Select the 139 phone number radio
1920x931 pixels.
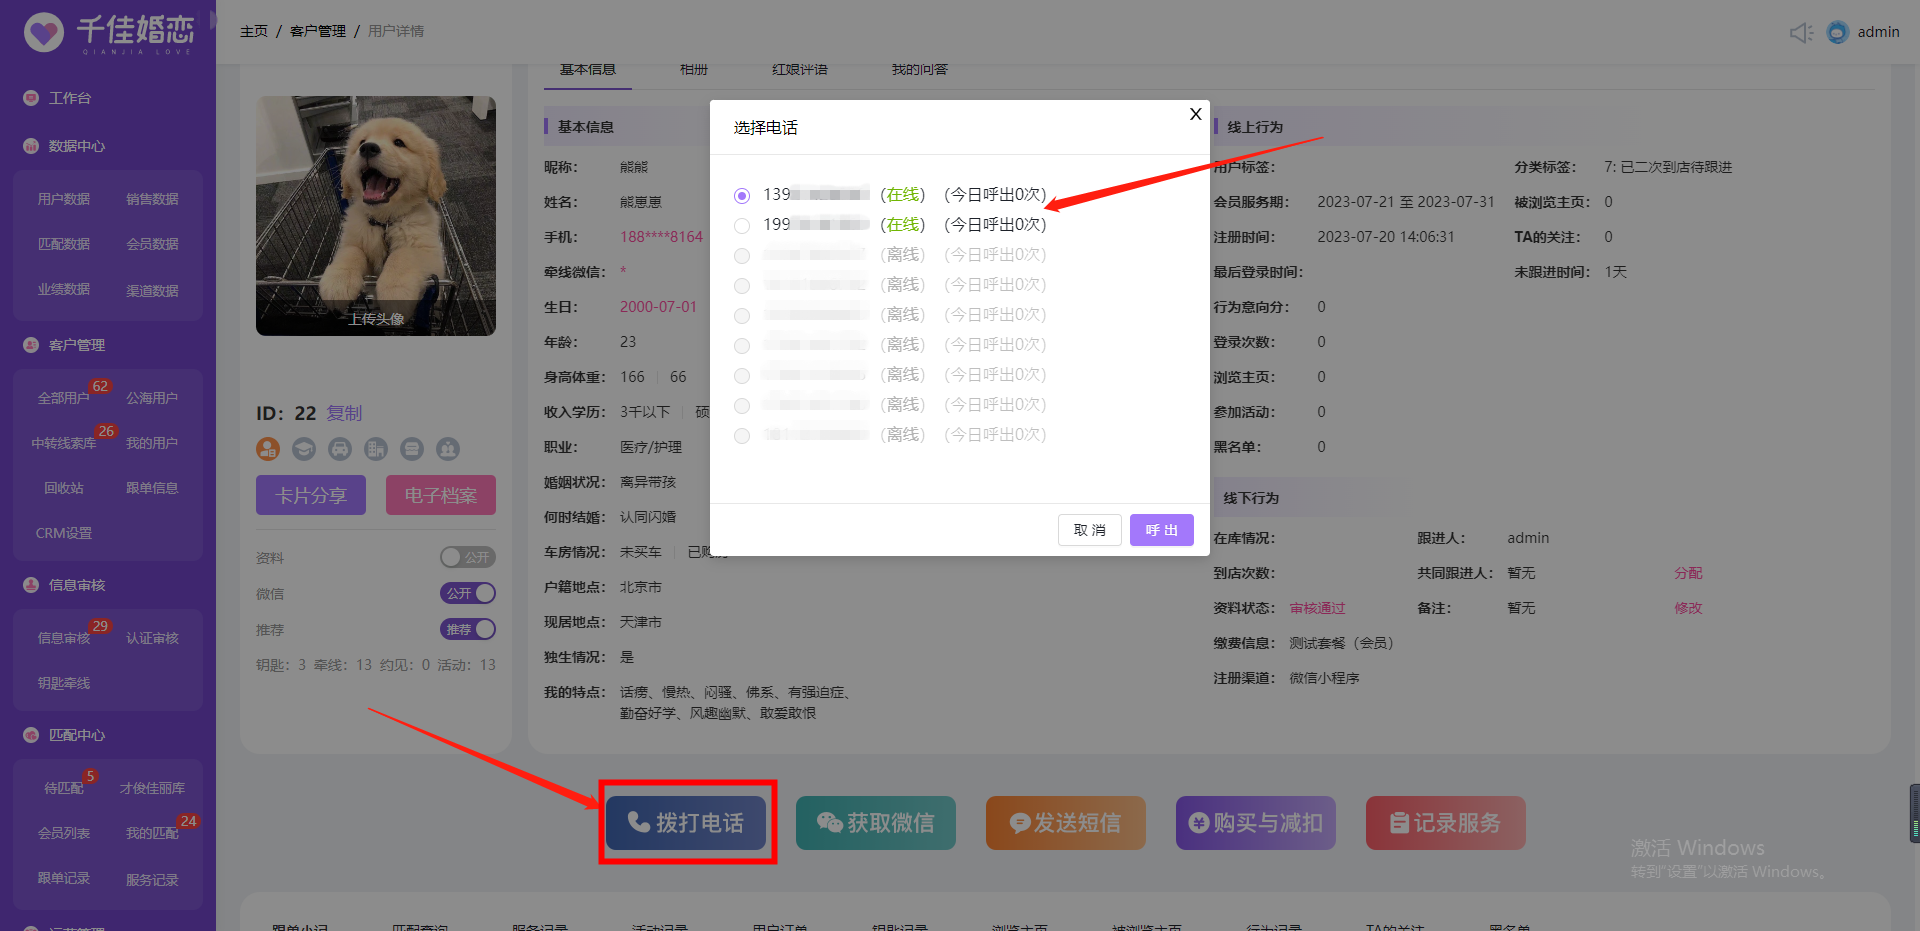(742, 196)
